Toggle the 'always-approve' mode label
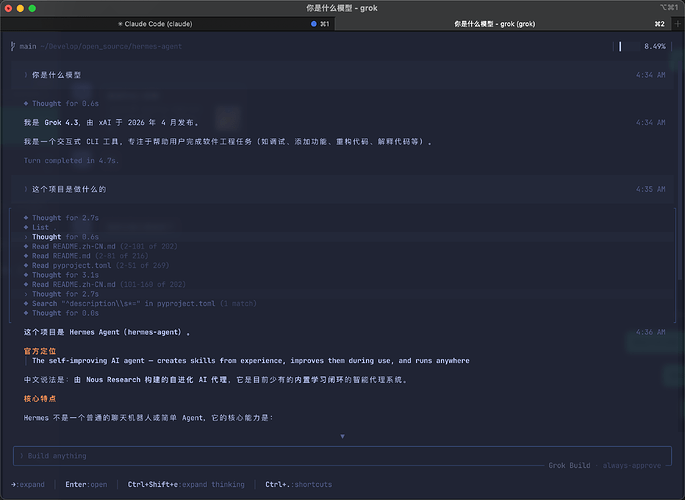This screenshot has height=500, width=685. [632, 466]
